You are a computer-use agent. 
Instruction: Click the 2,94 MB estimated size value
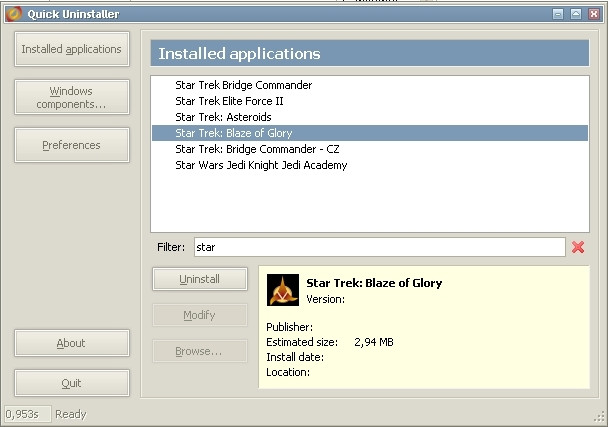click(374, 342)
